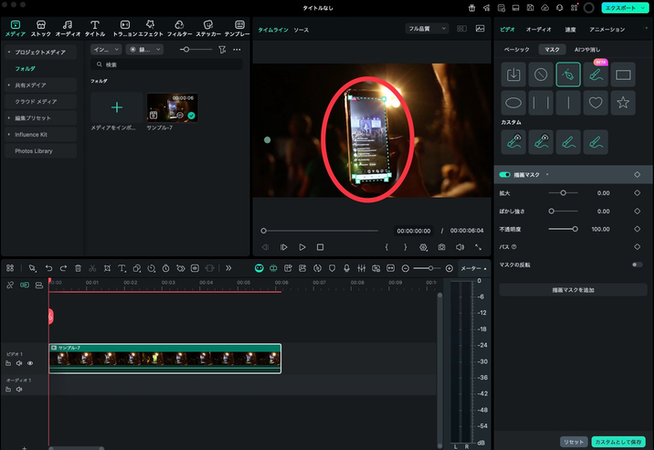Screen dimensions: 654x450
Task: Open the filter icon in media panel
Action: pos(222,50)
